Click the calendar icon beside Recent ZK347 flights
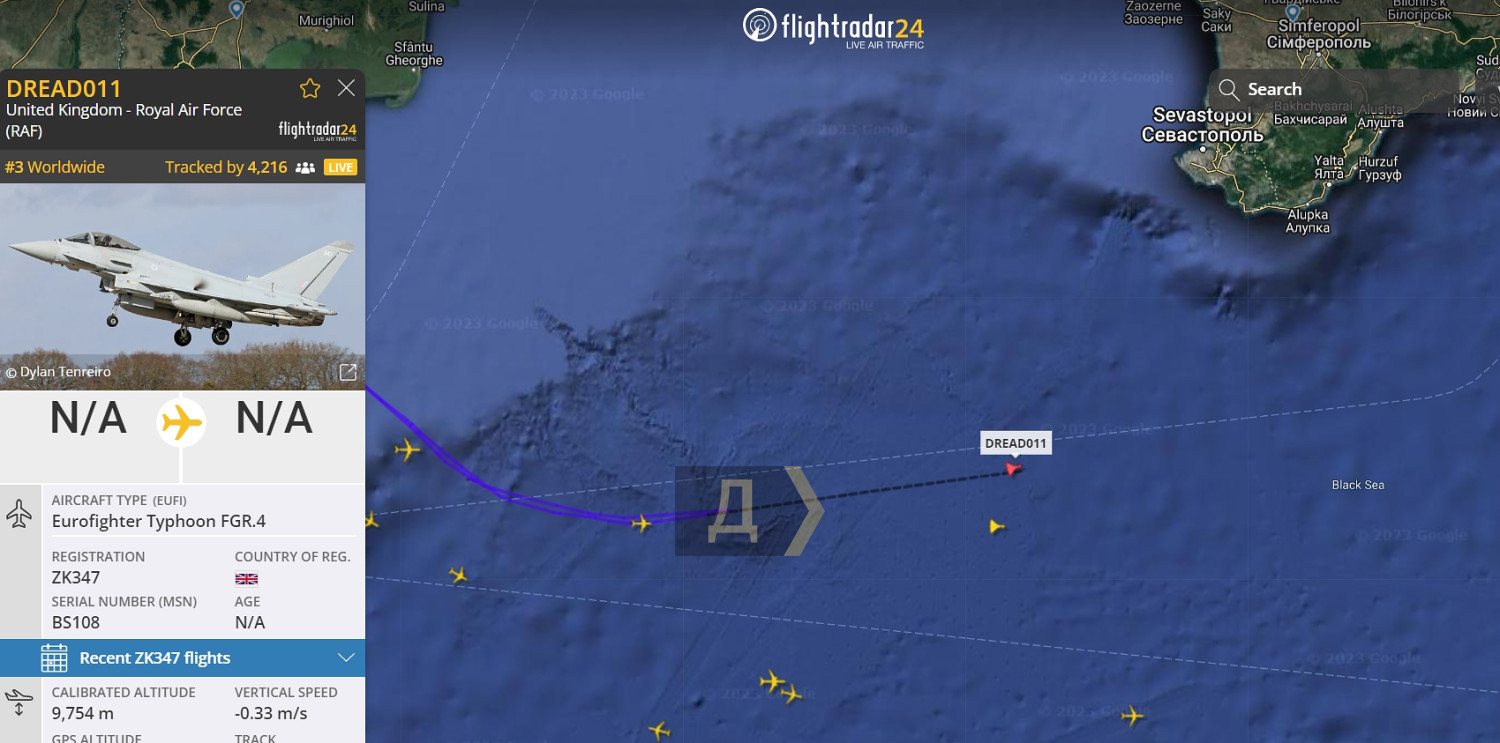 [54, 658]
